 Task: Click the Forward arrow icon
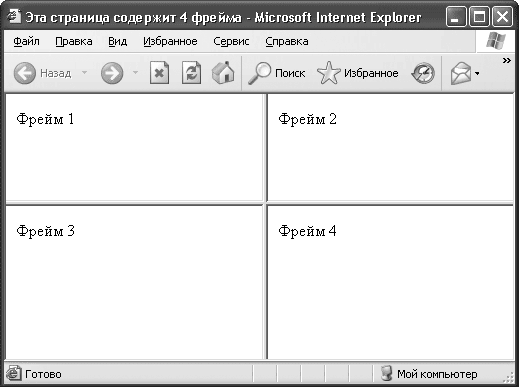point(112,73)
